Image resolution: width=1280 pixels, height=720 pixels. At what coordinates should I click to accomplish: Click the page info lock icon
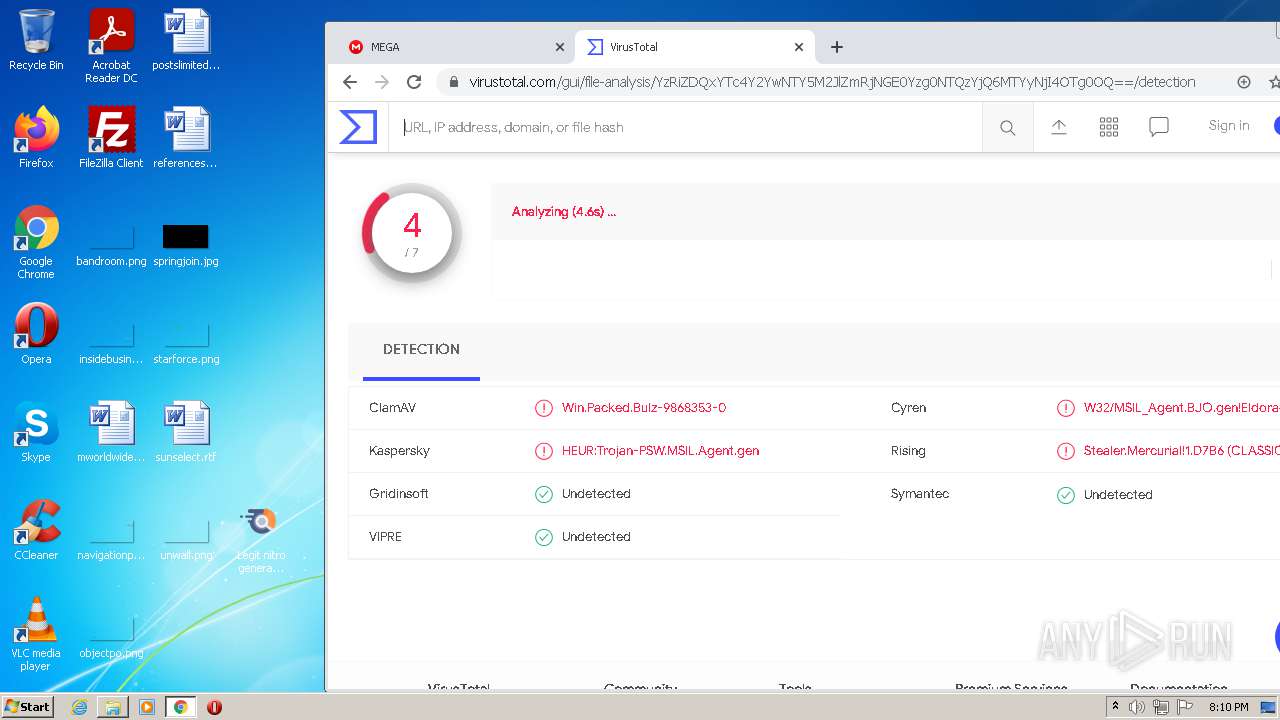pos(452,82)
